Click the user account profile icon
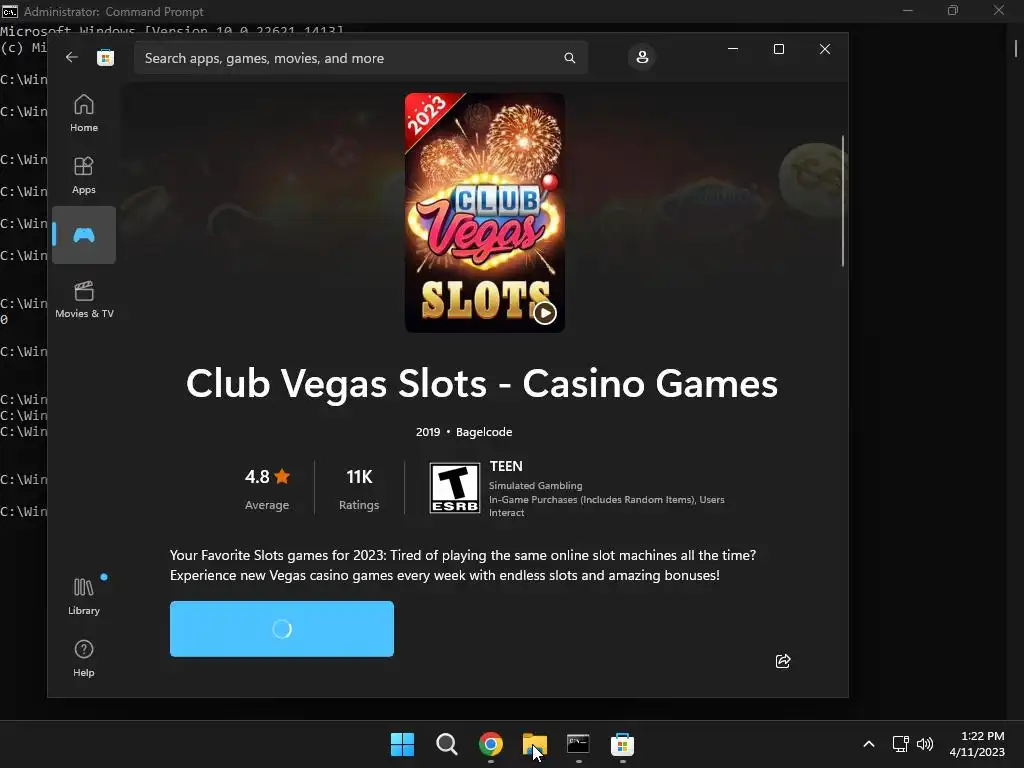 tap(642, 57)
